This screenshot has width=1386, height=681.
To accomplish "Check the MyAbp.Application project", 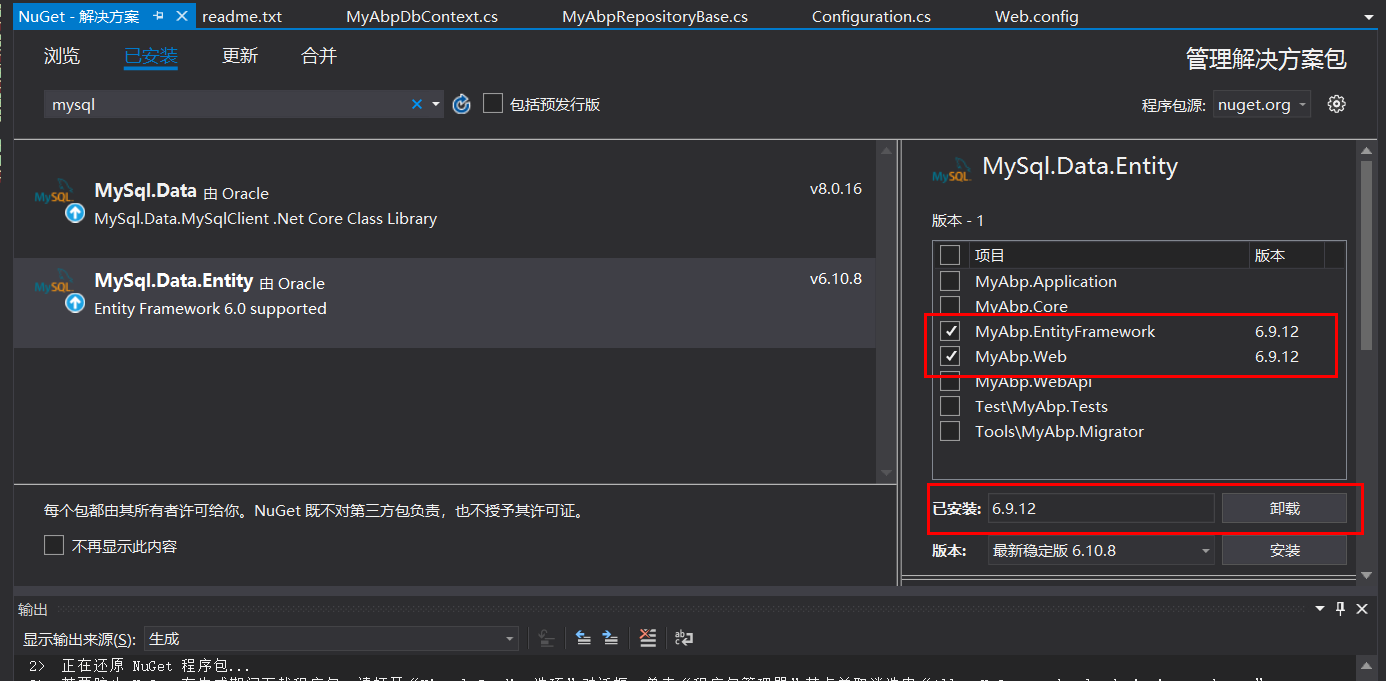I will (x=950, y=281).
